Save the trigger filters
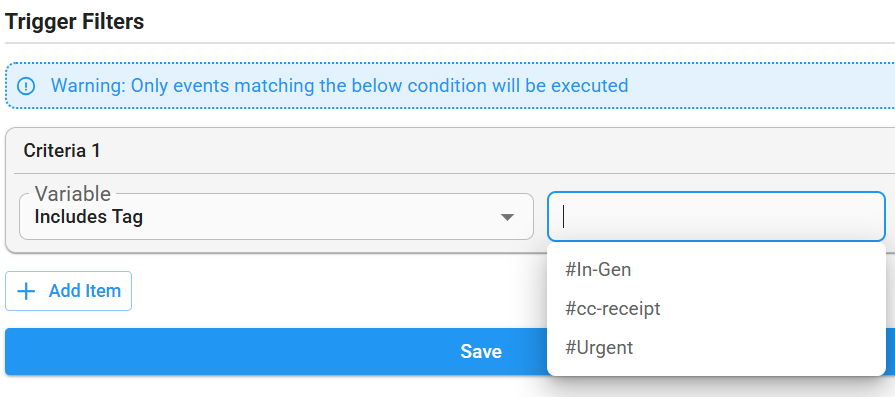 click(276, 351)
